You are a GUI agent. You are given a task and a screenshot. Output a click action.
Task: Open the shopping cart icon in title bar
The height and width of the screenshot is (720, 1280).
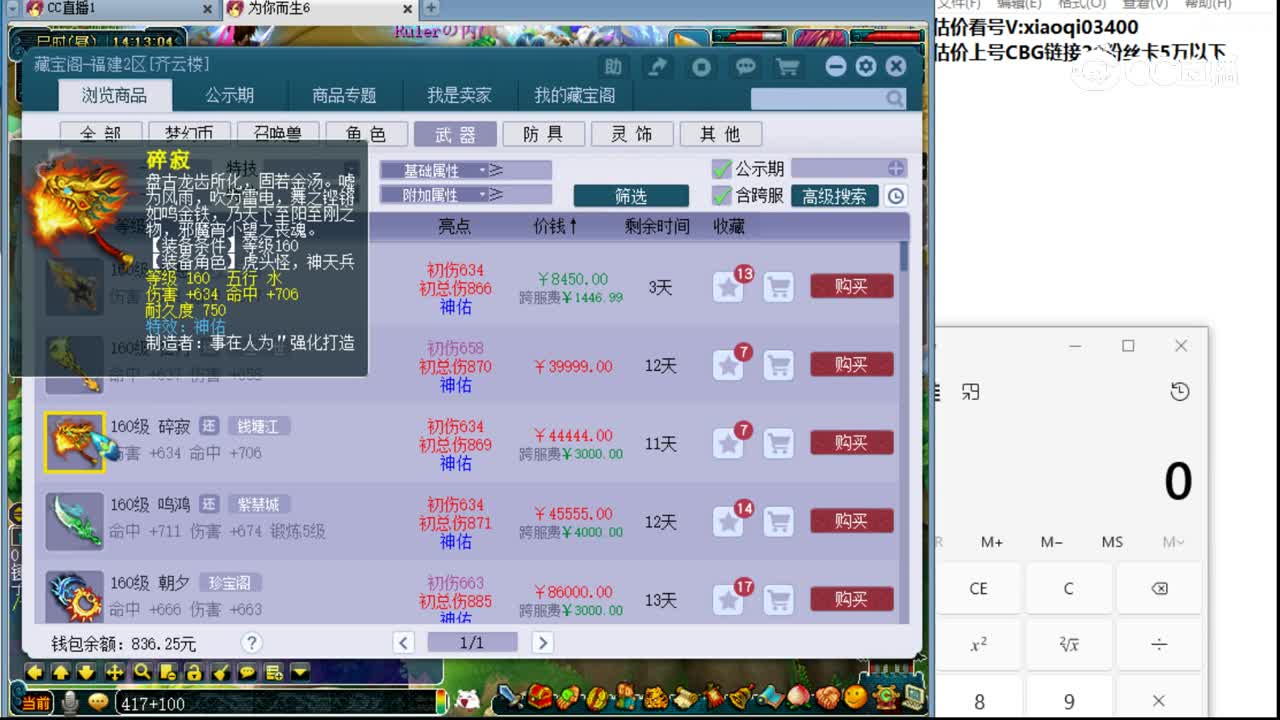(788, 67)
